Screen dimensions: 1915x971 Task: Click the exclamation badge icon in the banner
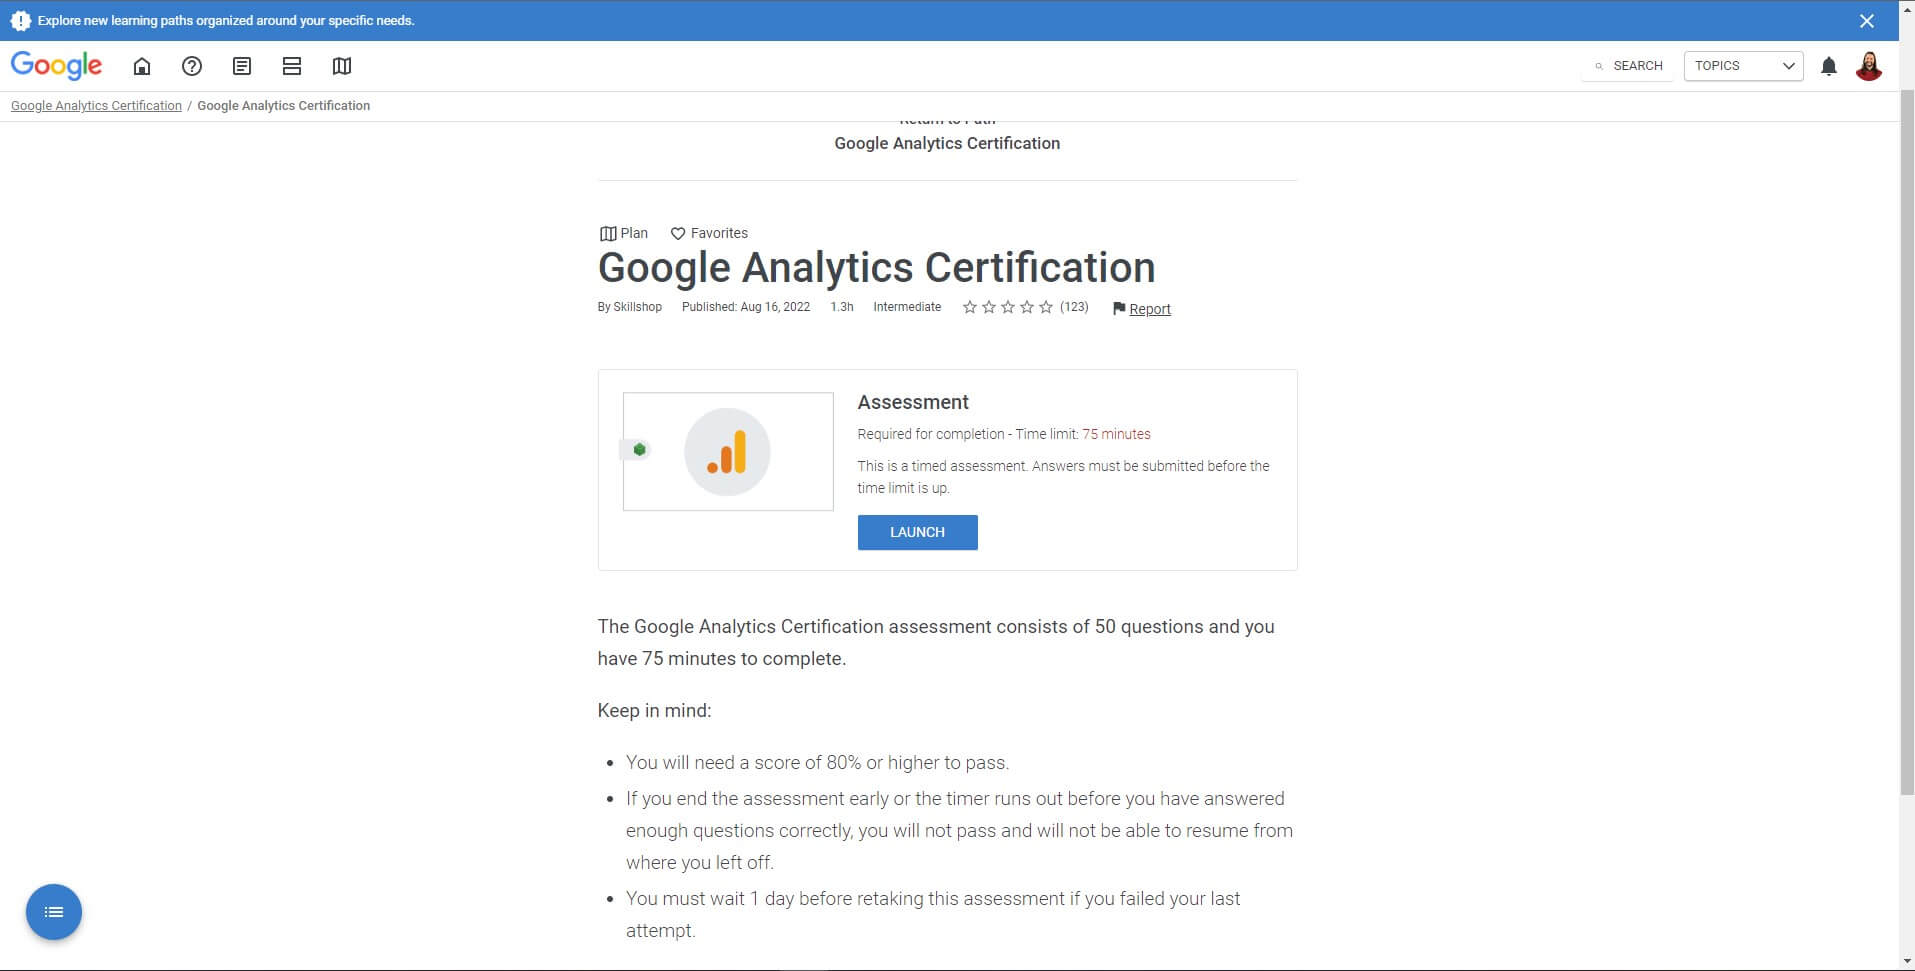click(x=20, y=20)
